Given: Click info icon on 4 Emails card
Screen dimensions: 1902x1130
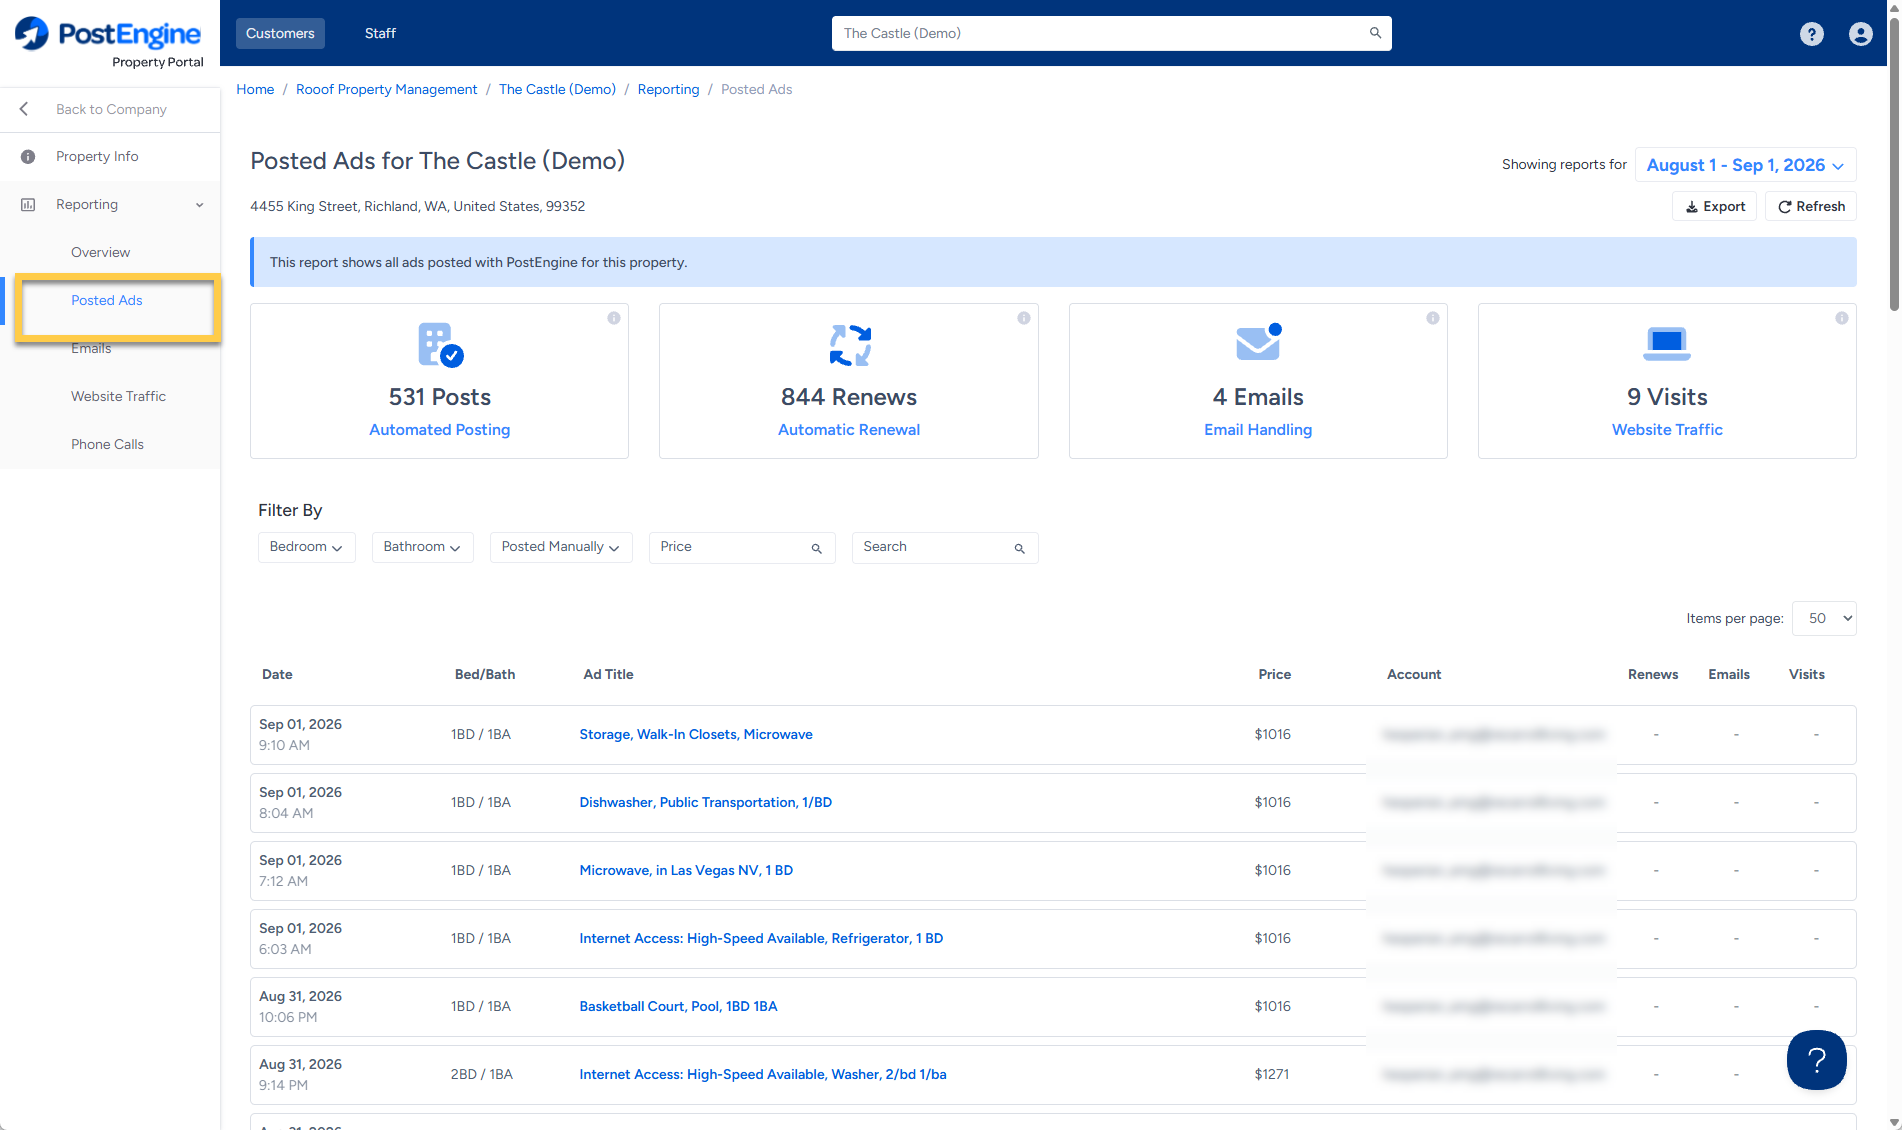Looking at the screenshot, I should click(x=1432, y=318).
